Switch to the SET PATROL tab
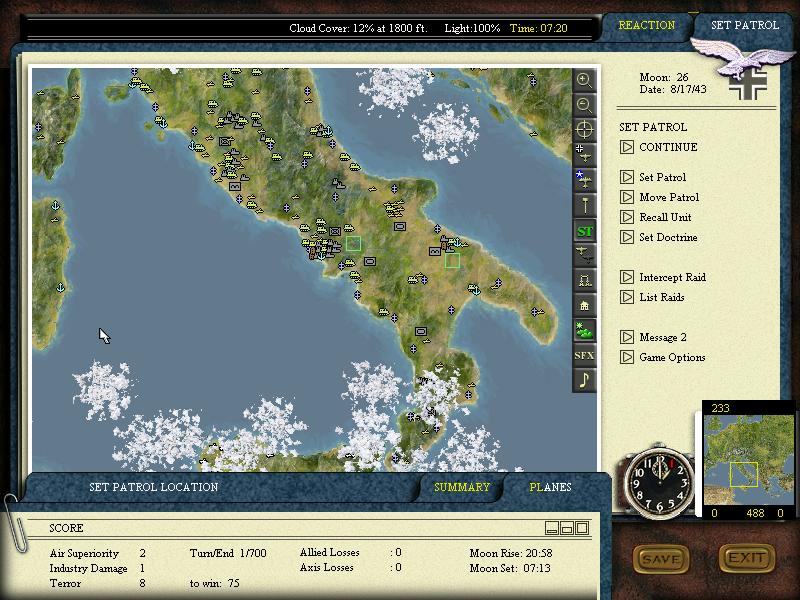The height and width of the screenshot is (600, 800). pos(745,25)
